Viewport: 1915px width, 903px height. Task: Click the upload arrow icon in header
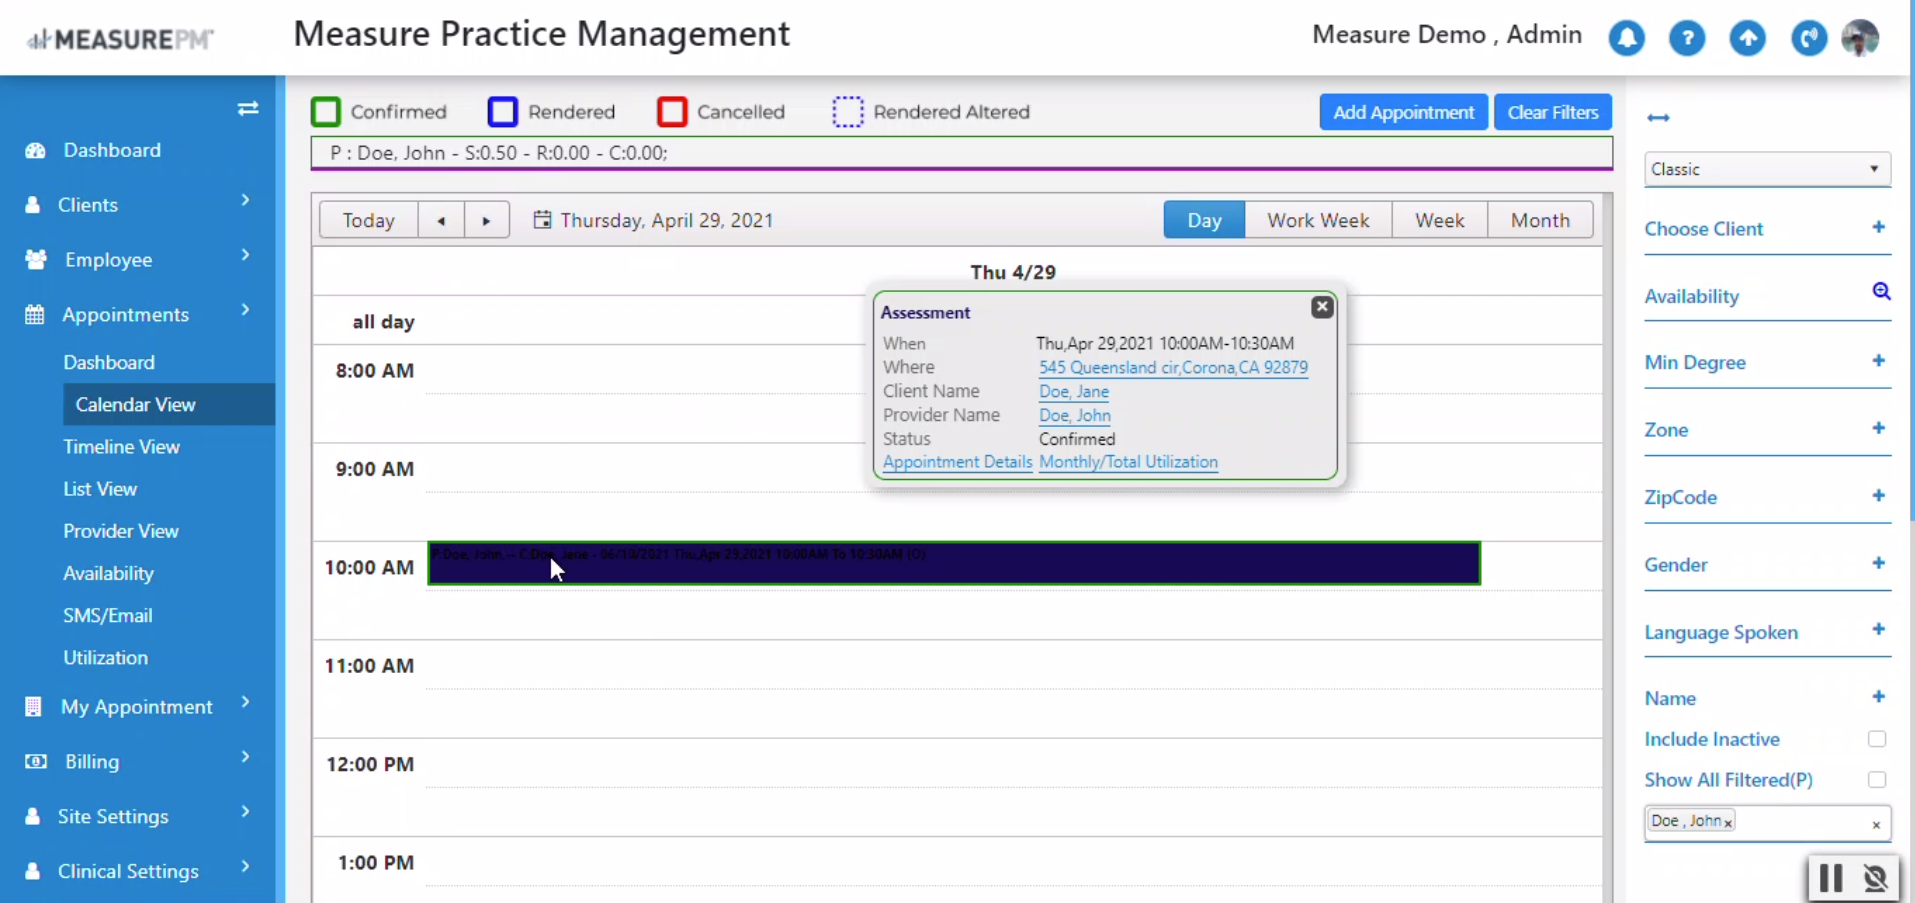(x=1748, y=38)
